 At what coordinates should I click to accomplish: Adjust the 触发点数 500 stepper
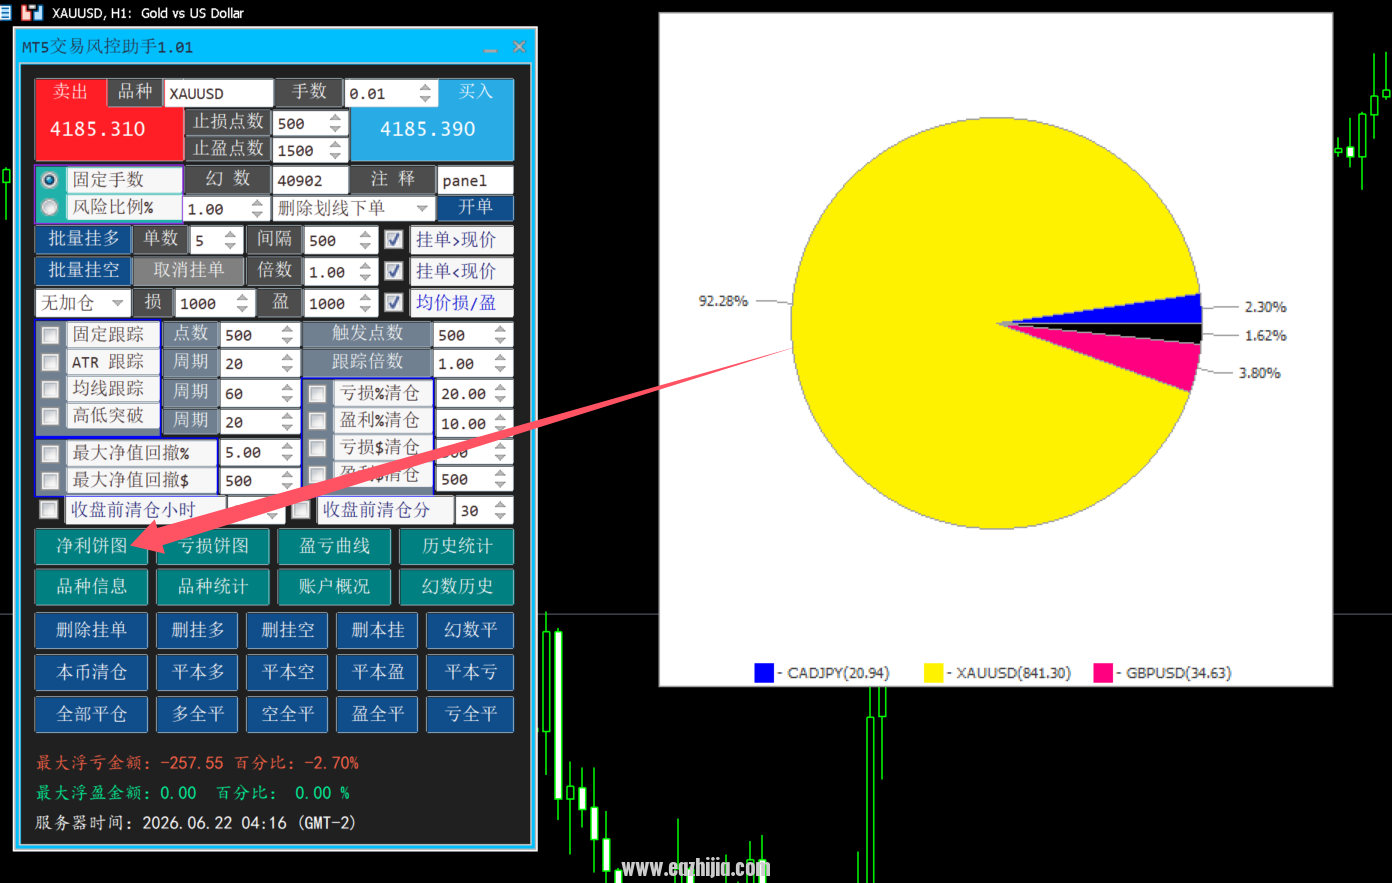501,335
